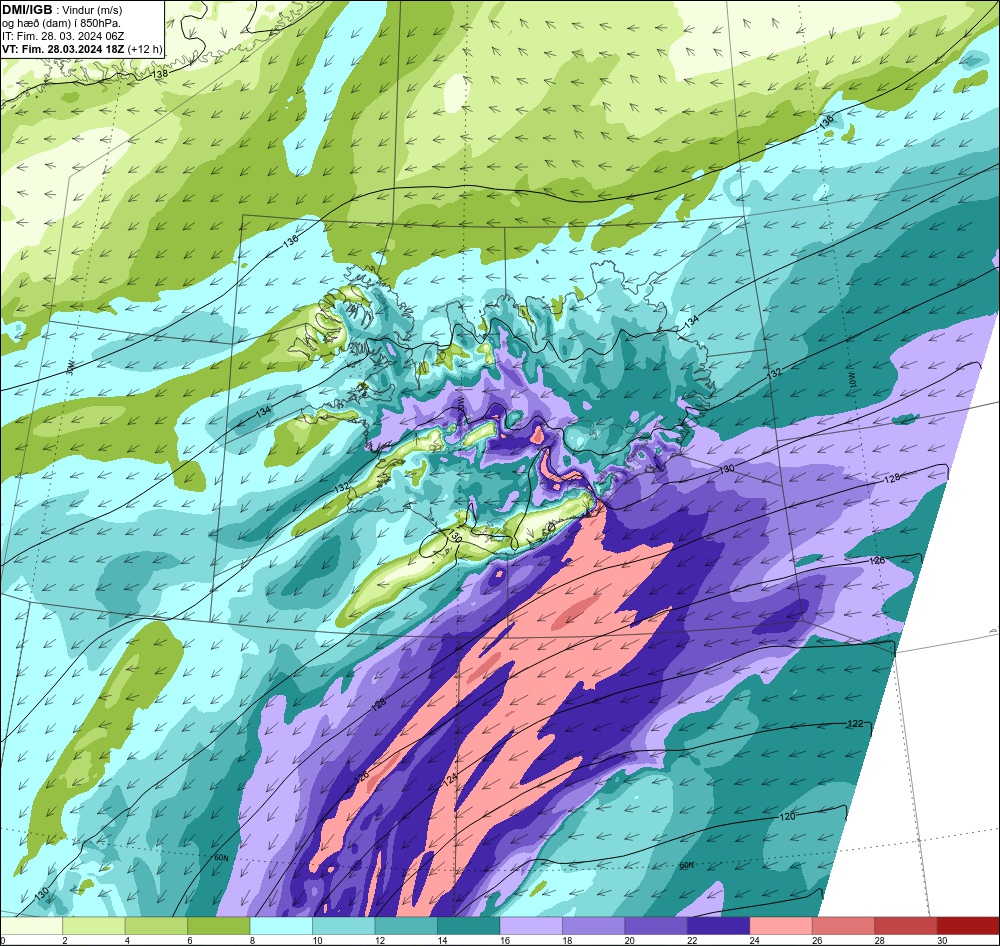Click the lavender 16–18 m/s legend swatch

click(531, 926)
